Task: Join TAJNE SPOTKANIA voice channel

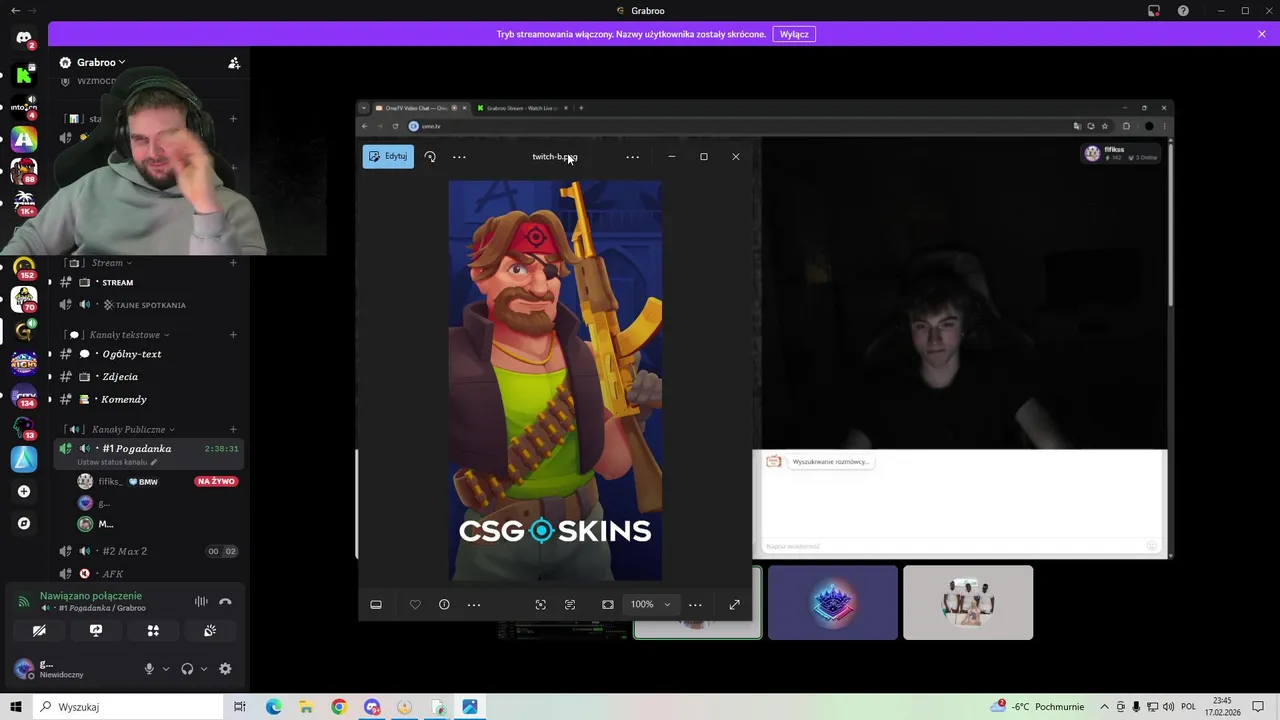Action: [148, 305]
